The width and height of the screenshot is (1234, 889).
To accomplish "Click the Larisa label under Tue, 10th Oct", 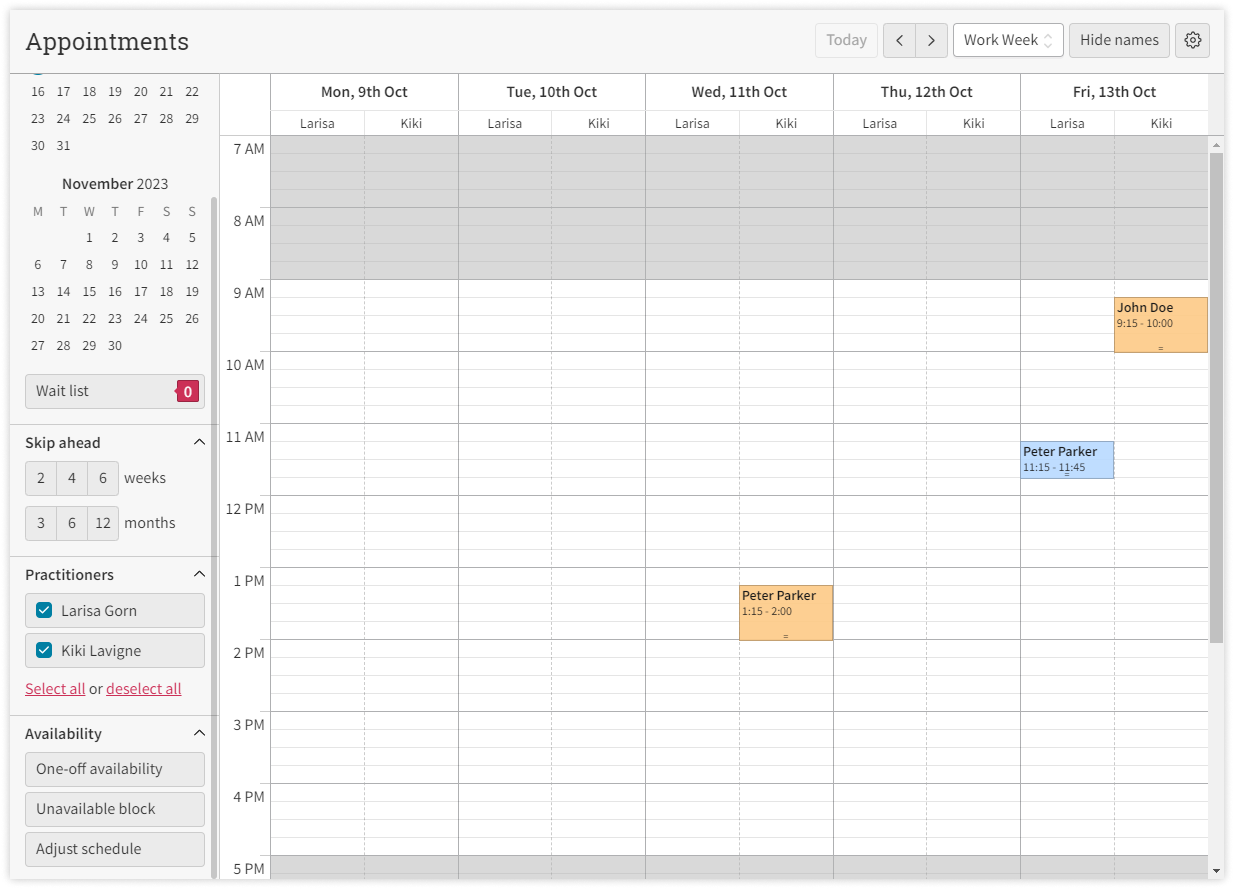I will click(x=505, y=123).
